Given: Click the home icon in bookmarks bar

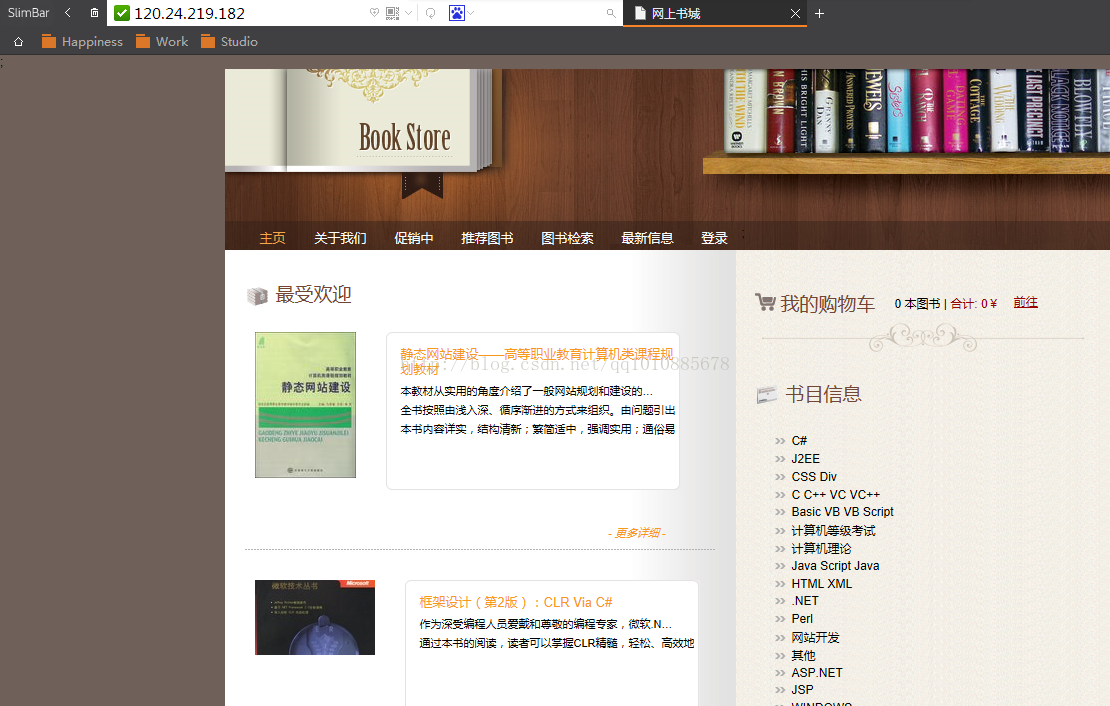Looking at the screenshot, I should (x=18, y=42).
